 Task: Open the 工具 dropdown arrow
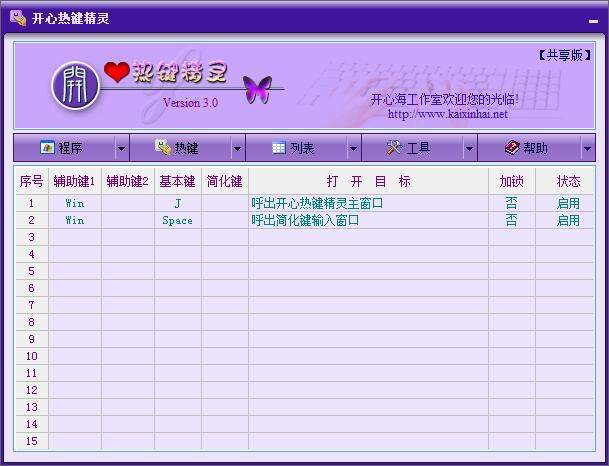[x=469, y=148]
